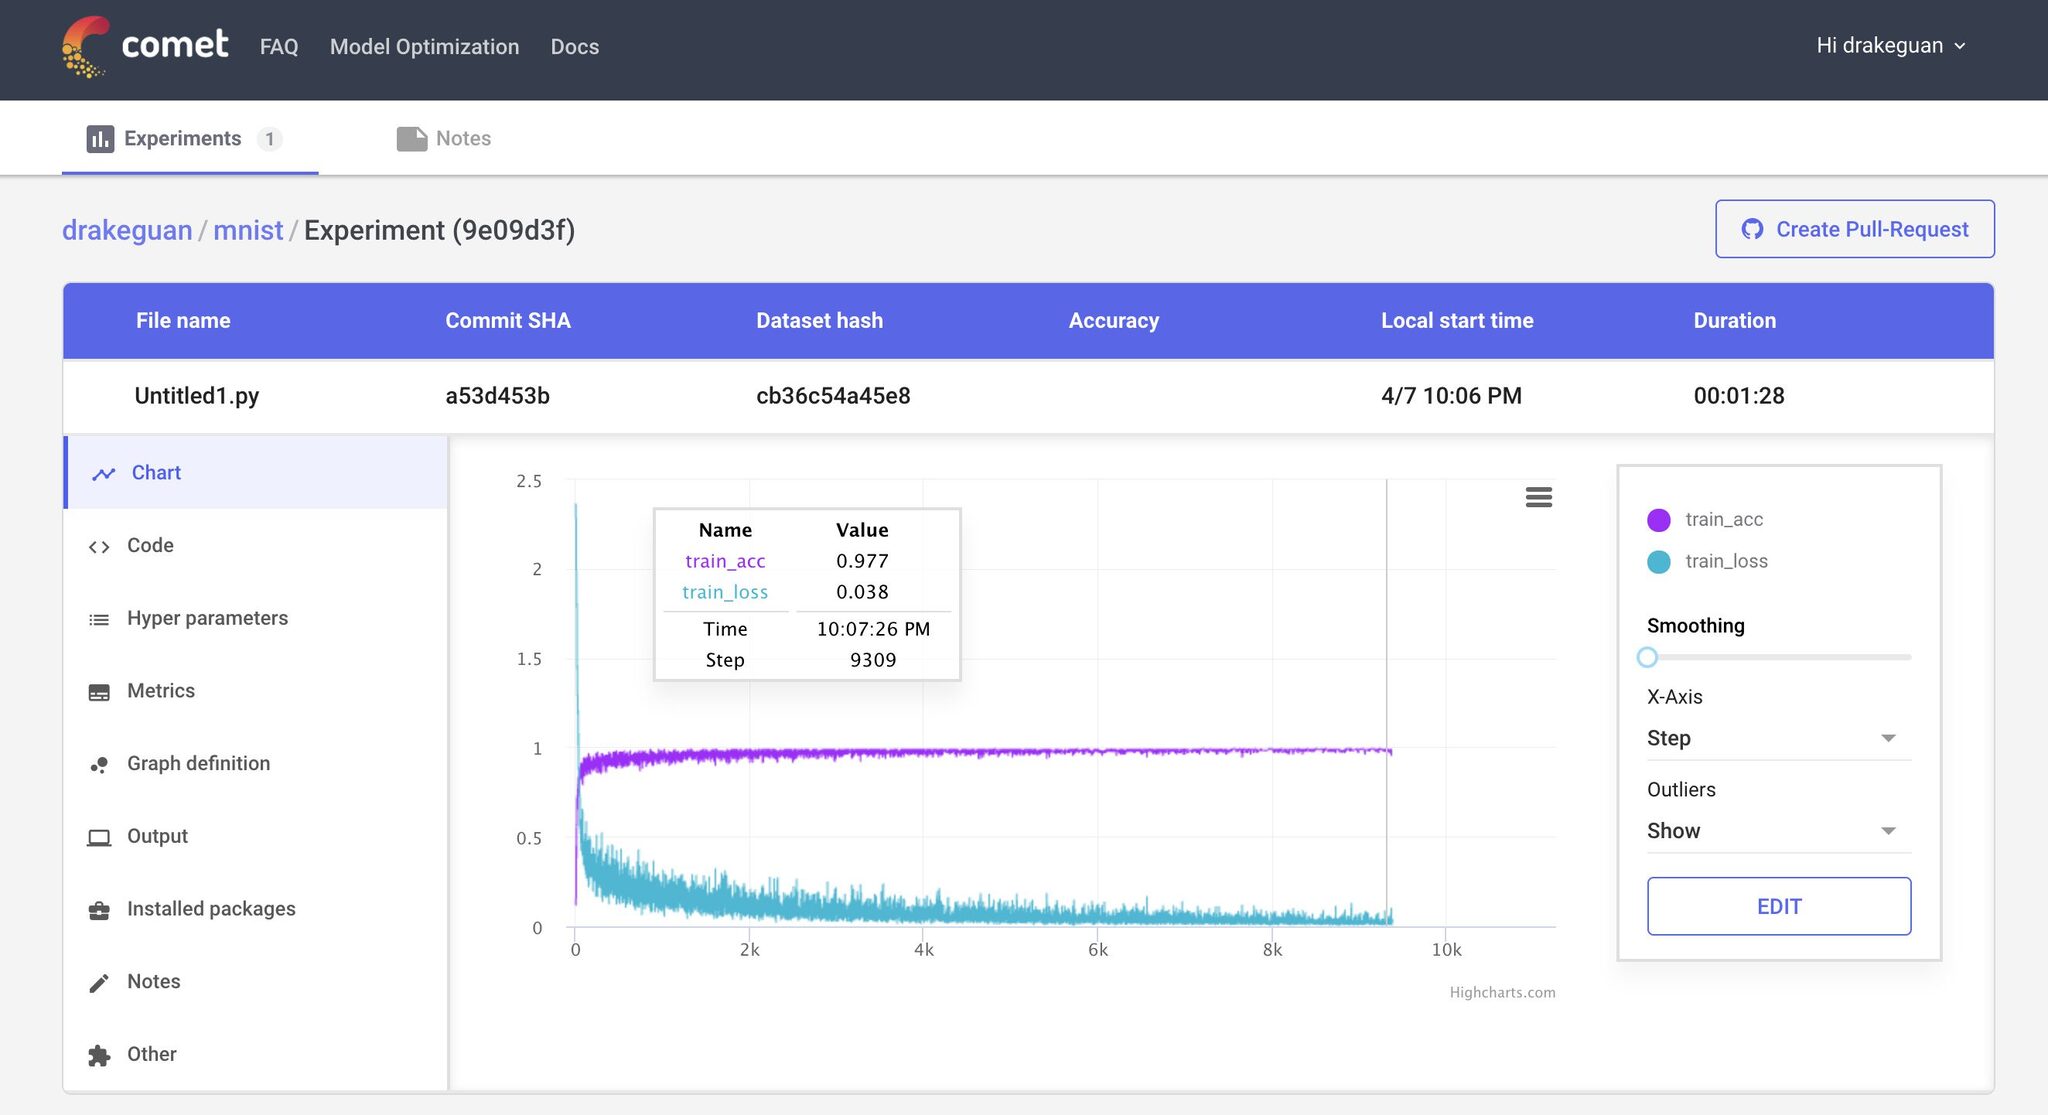The height and width of the screenshot is (1115, 2048).
Task: Click the Hyper parameters list icon
Action: point(99,619)
